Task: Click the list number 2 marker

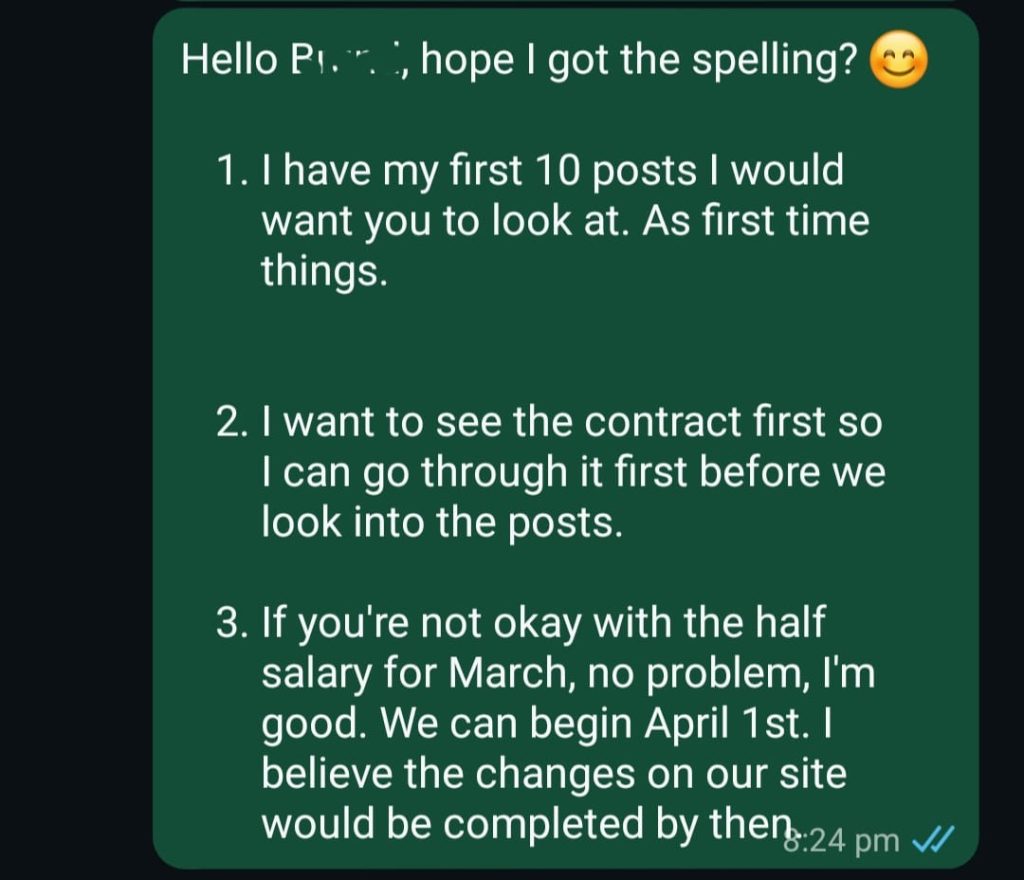Action: (x=232, y=423)
